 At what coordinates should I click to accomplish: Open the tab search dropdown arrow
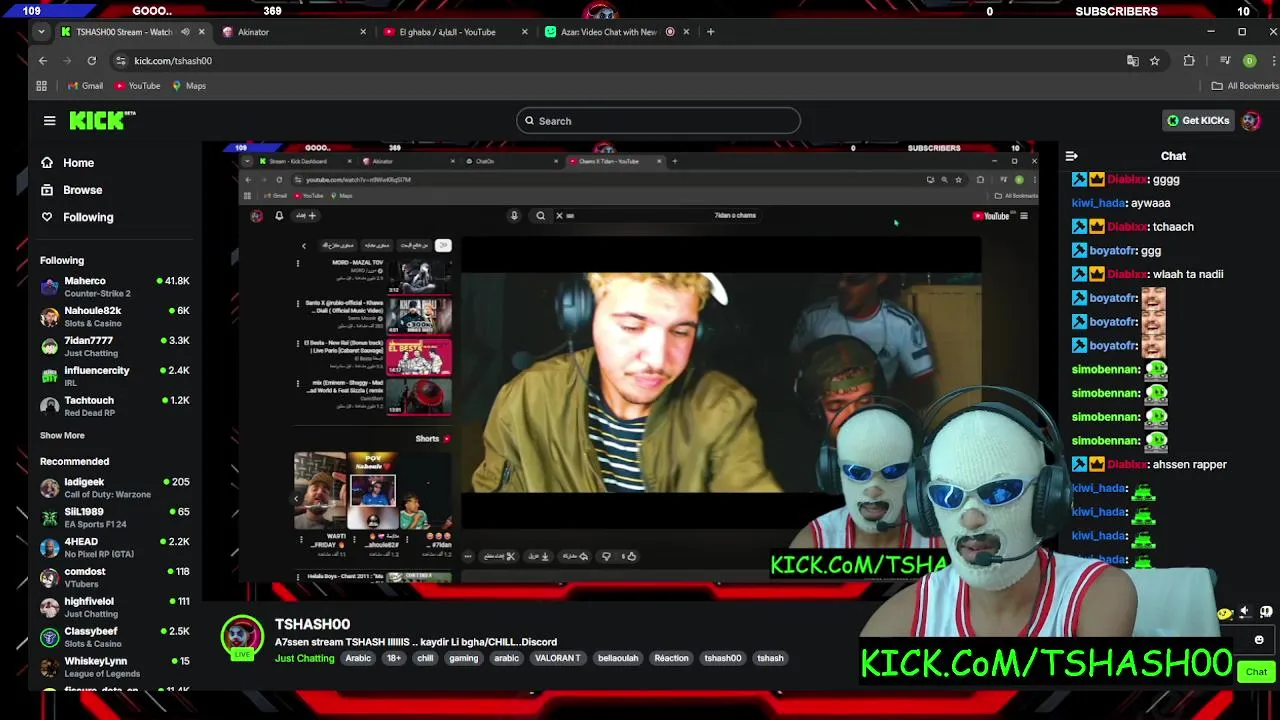point(41,32)
